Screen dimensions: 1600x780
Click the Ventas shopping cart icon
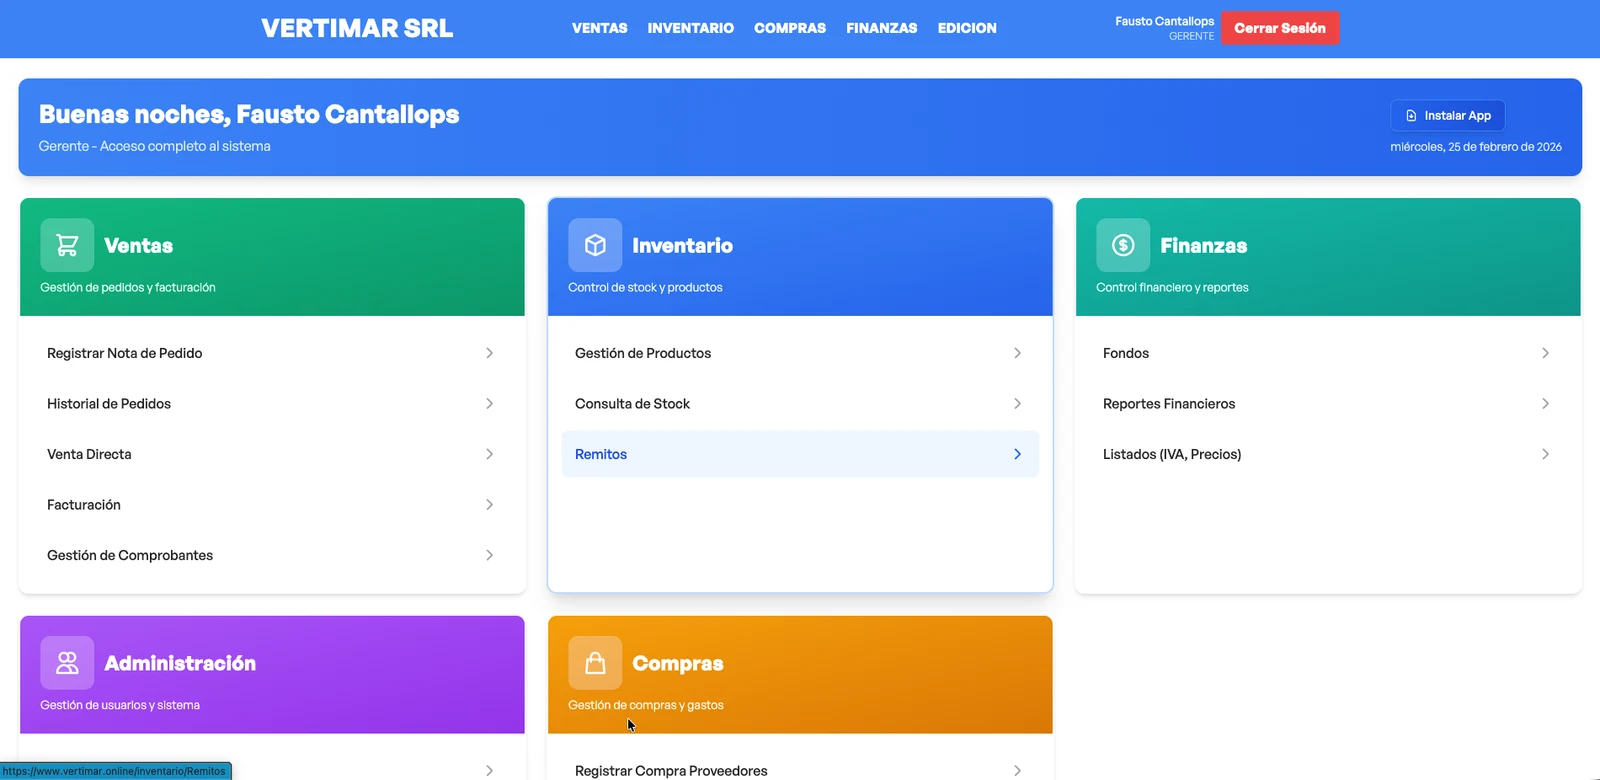pos(67,245)
